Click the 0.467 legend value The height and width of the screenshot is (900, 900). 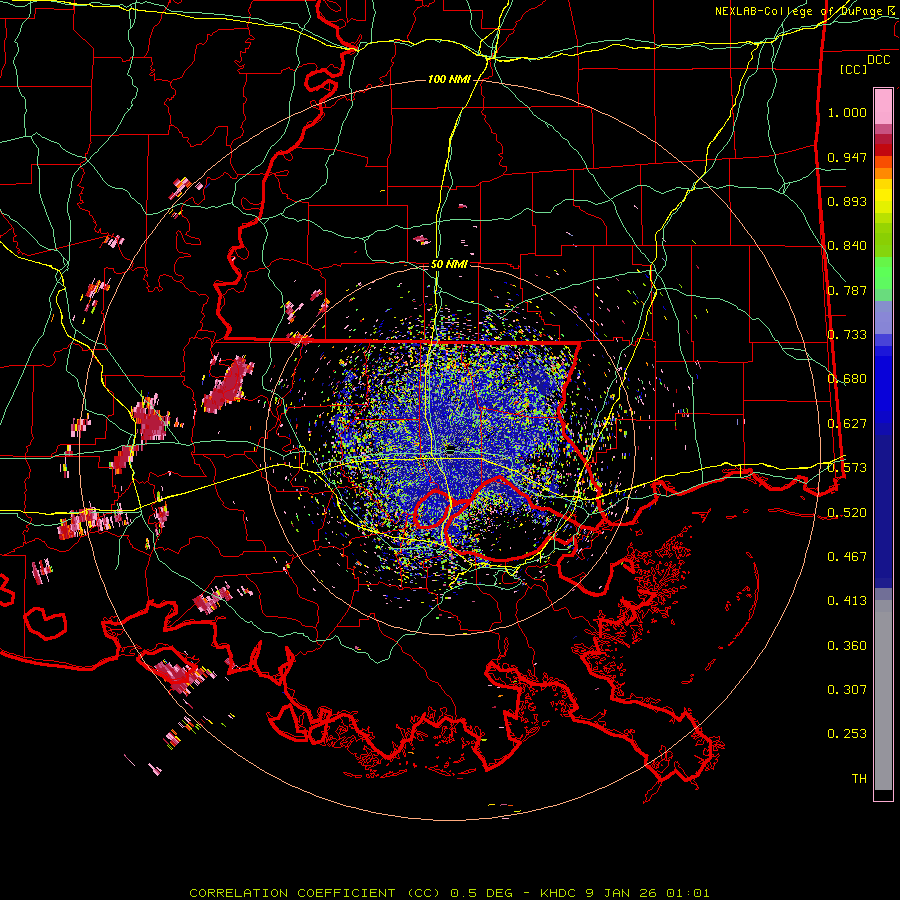click(847, 557)
